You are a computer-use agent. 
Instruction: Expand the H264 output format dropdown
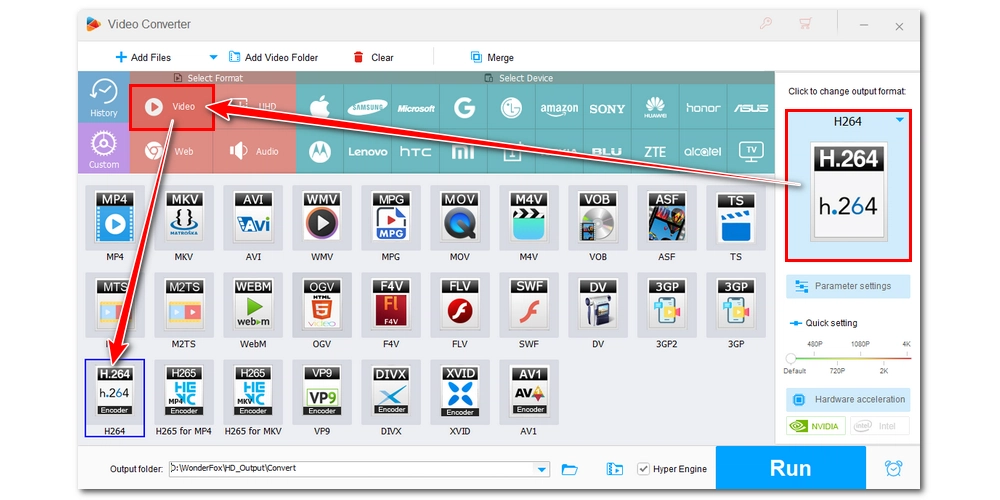point(900,120)
